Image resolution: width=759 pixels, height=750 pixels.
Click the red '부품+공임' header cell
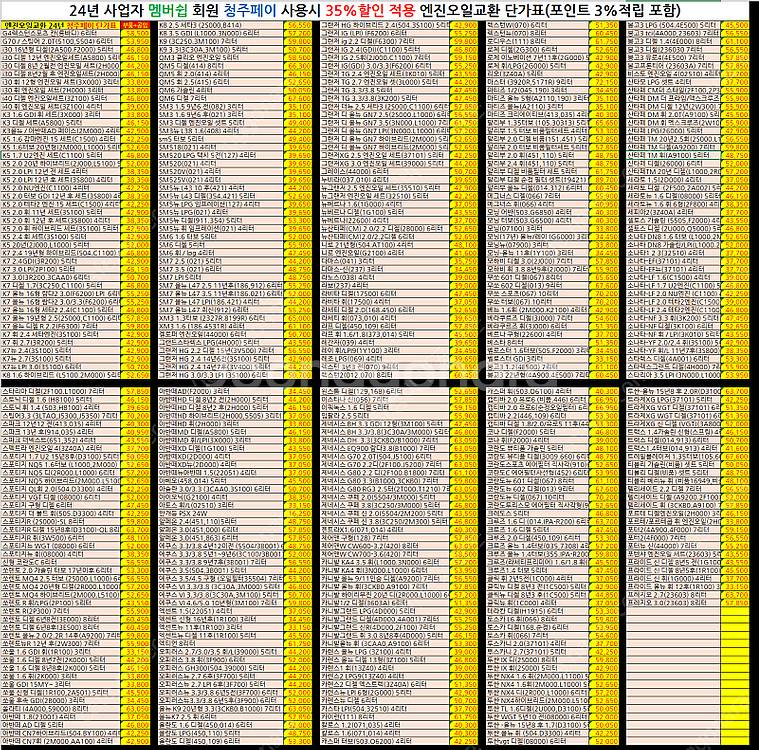point(135,25)
